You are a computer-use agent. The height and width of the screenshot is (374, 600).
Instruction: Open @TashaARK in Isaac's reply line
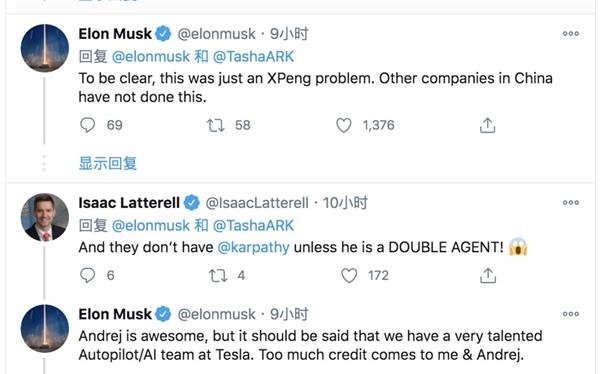coord(253,225)
